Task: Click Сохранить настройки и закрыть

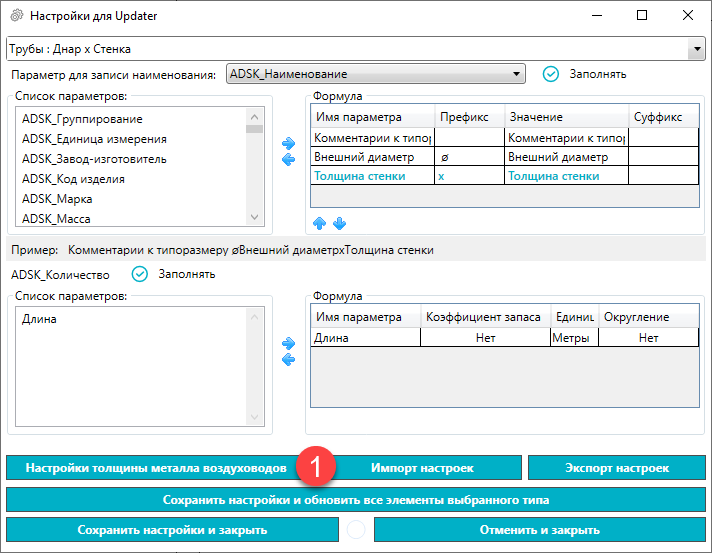Action: coord(172,530)
